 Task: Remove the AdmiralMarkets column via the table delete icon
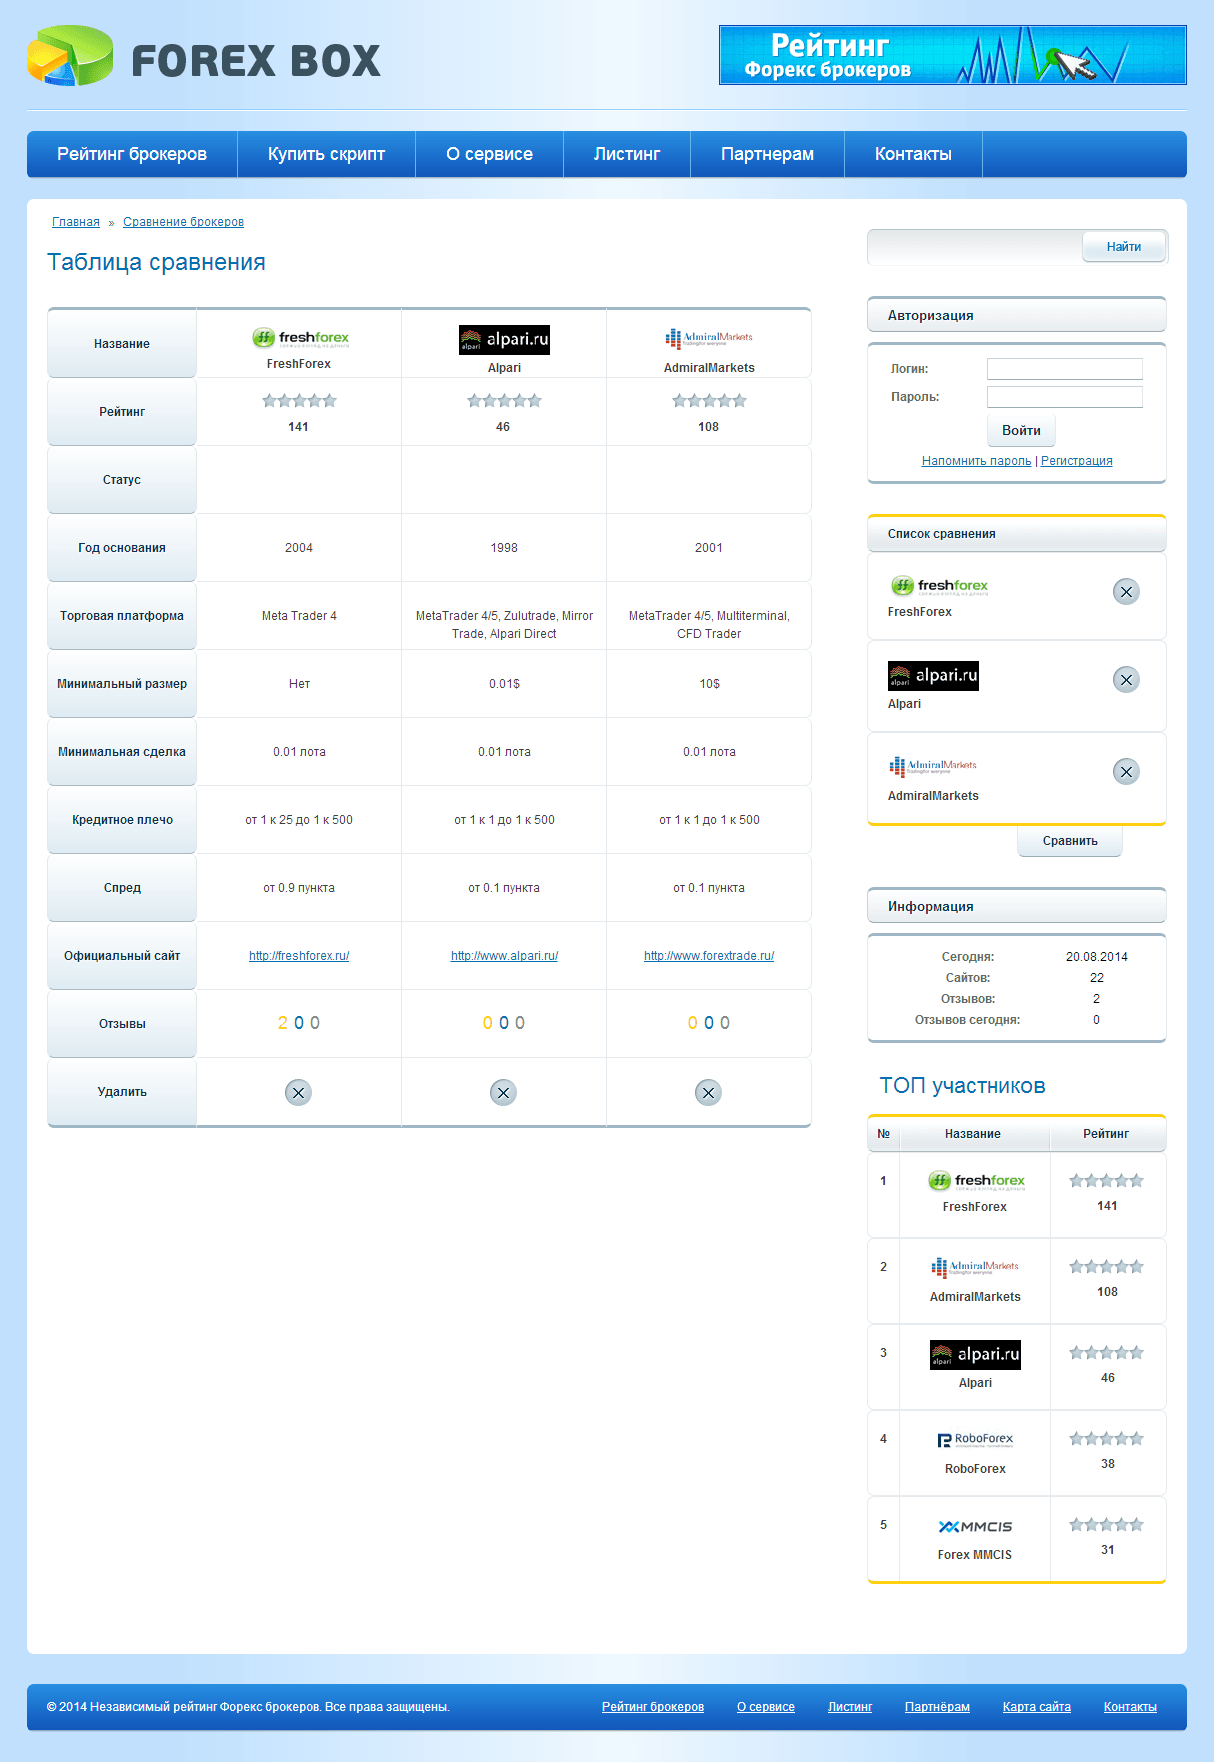point(708,1092)
